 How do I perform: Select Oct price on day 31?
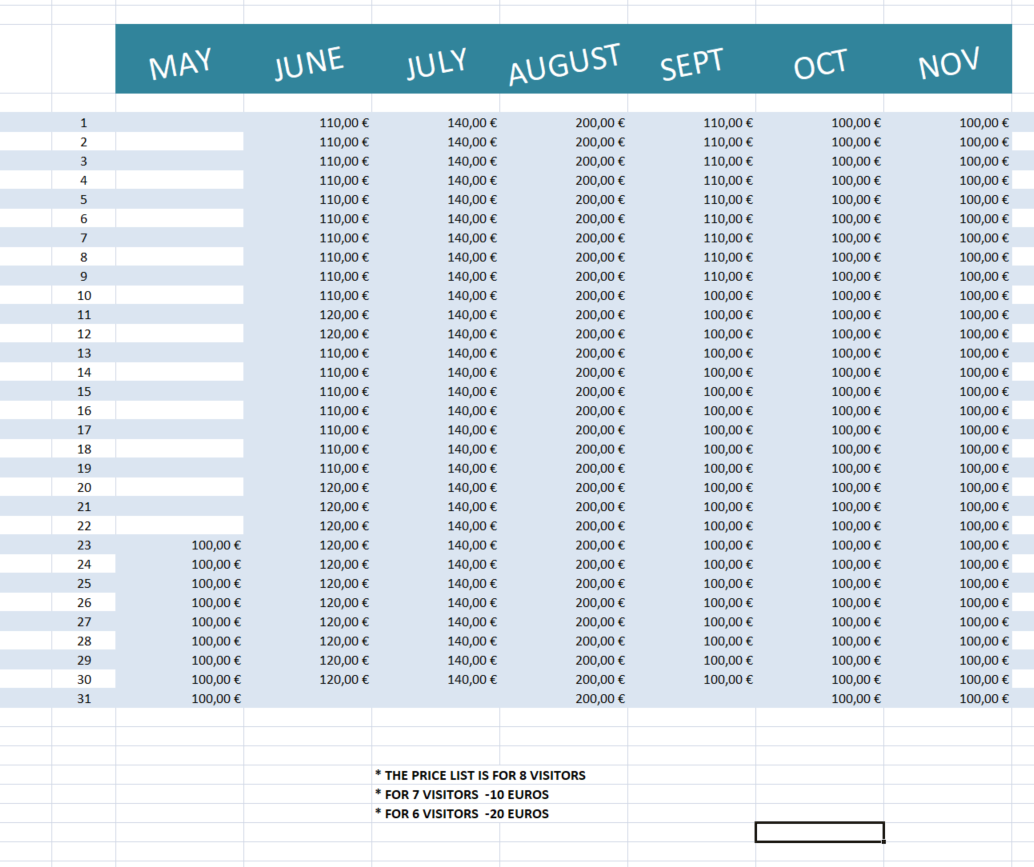[x=856, y=699]
